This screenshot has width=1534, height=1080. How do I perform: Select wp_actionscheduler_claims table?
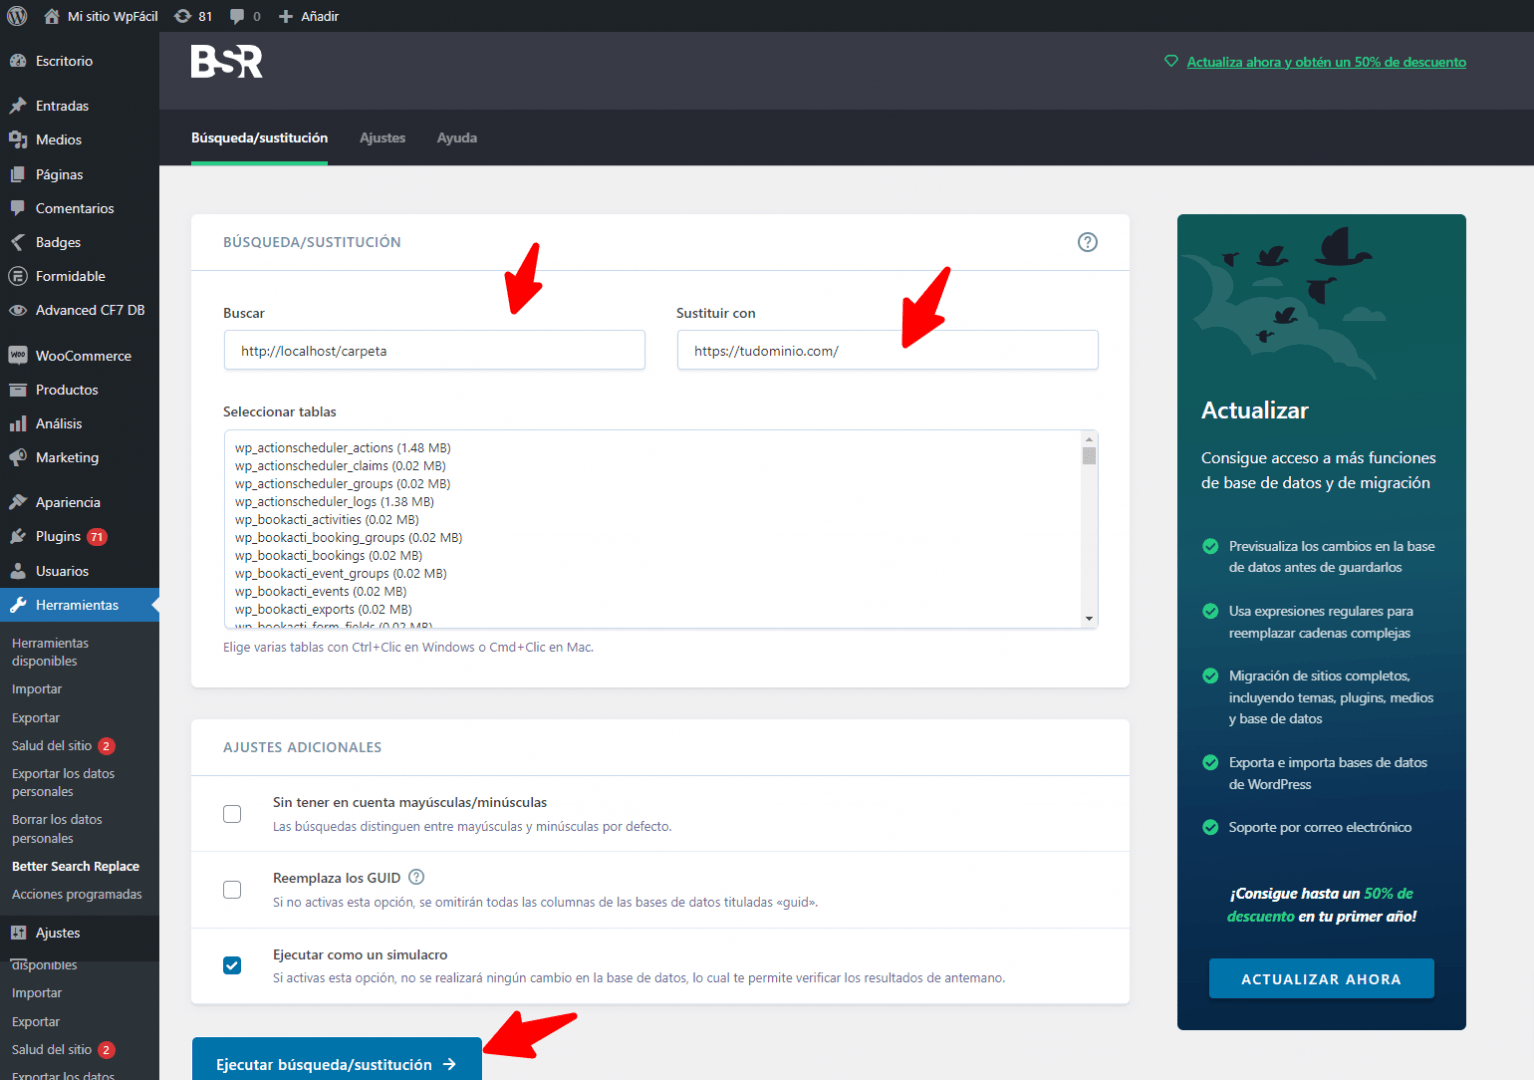click(340, 466)
